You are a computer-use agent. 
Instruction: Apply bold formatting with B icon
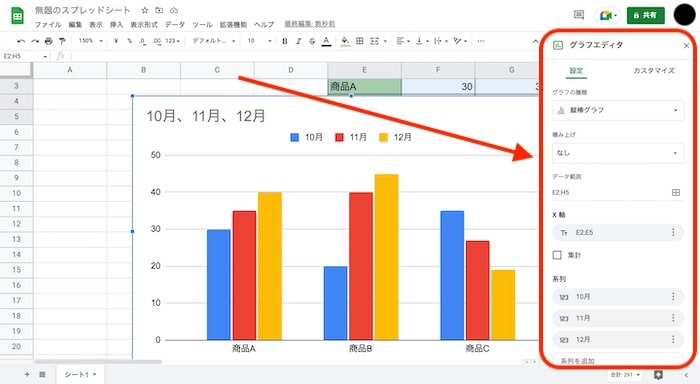tap(285, 41)
